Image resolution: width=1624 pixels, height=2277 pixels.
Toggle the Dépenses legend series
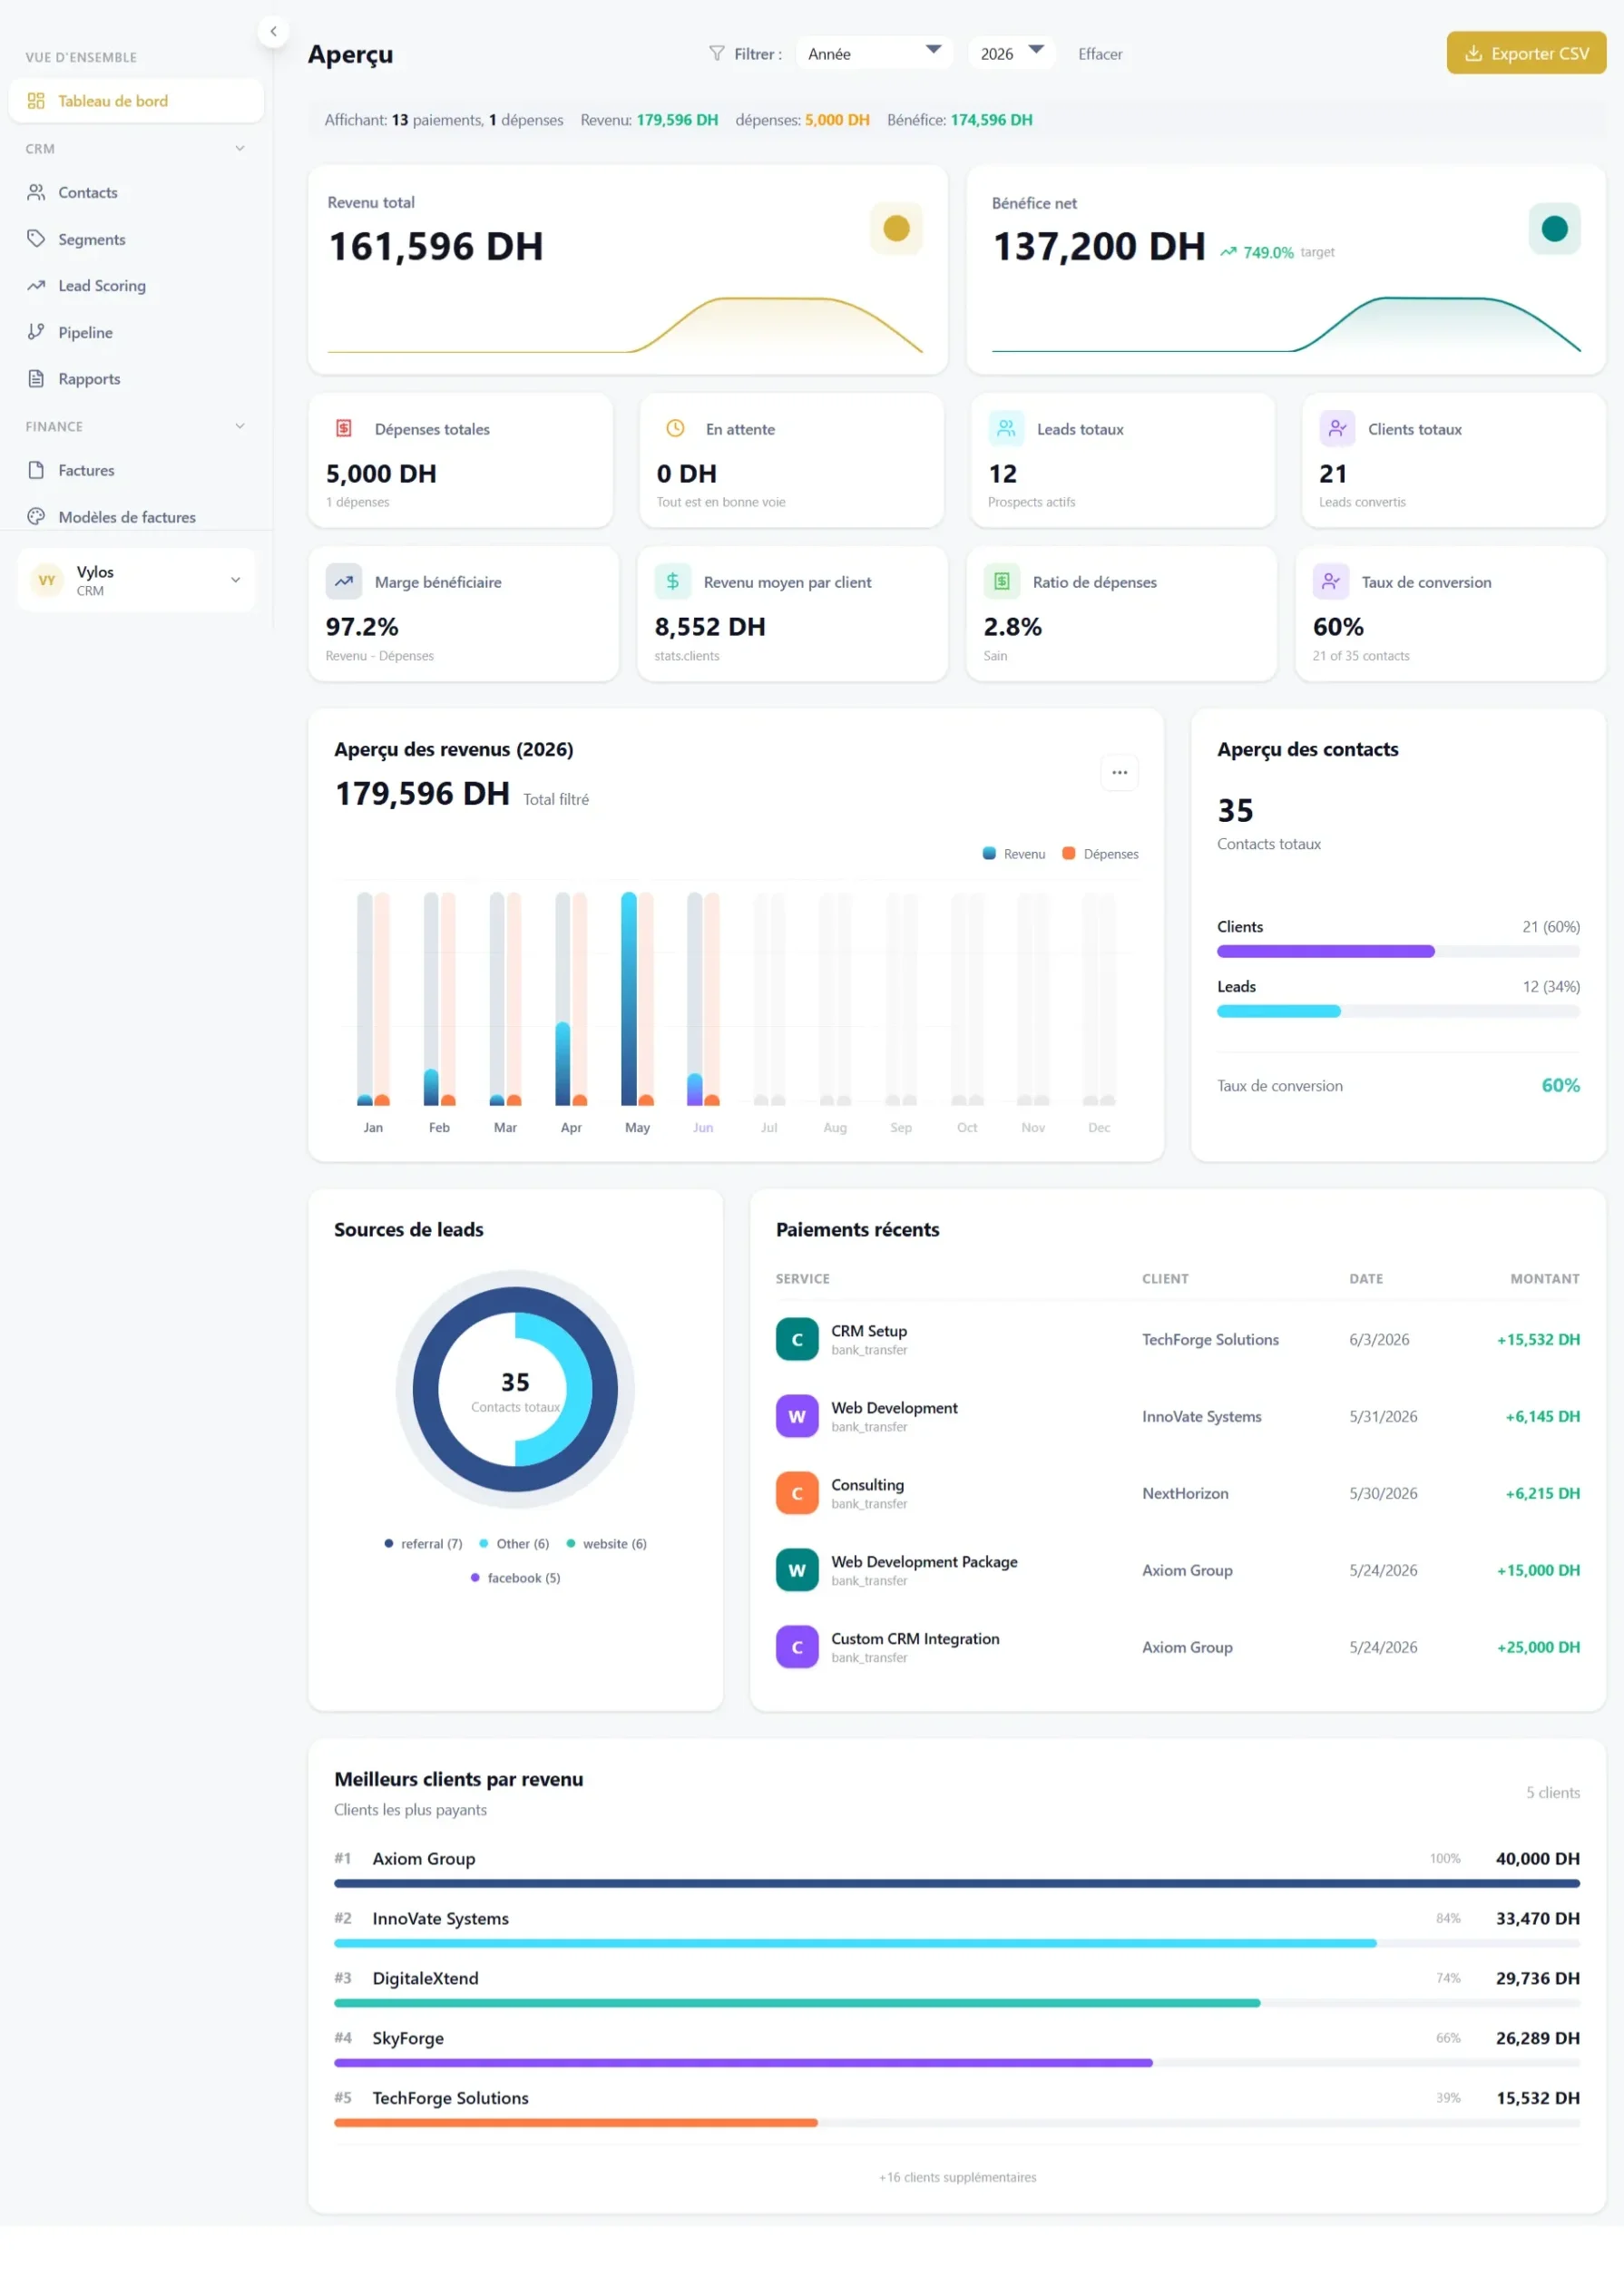[x=1100, y=854]
